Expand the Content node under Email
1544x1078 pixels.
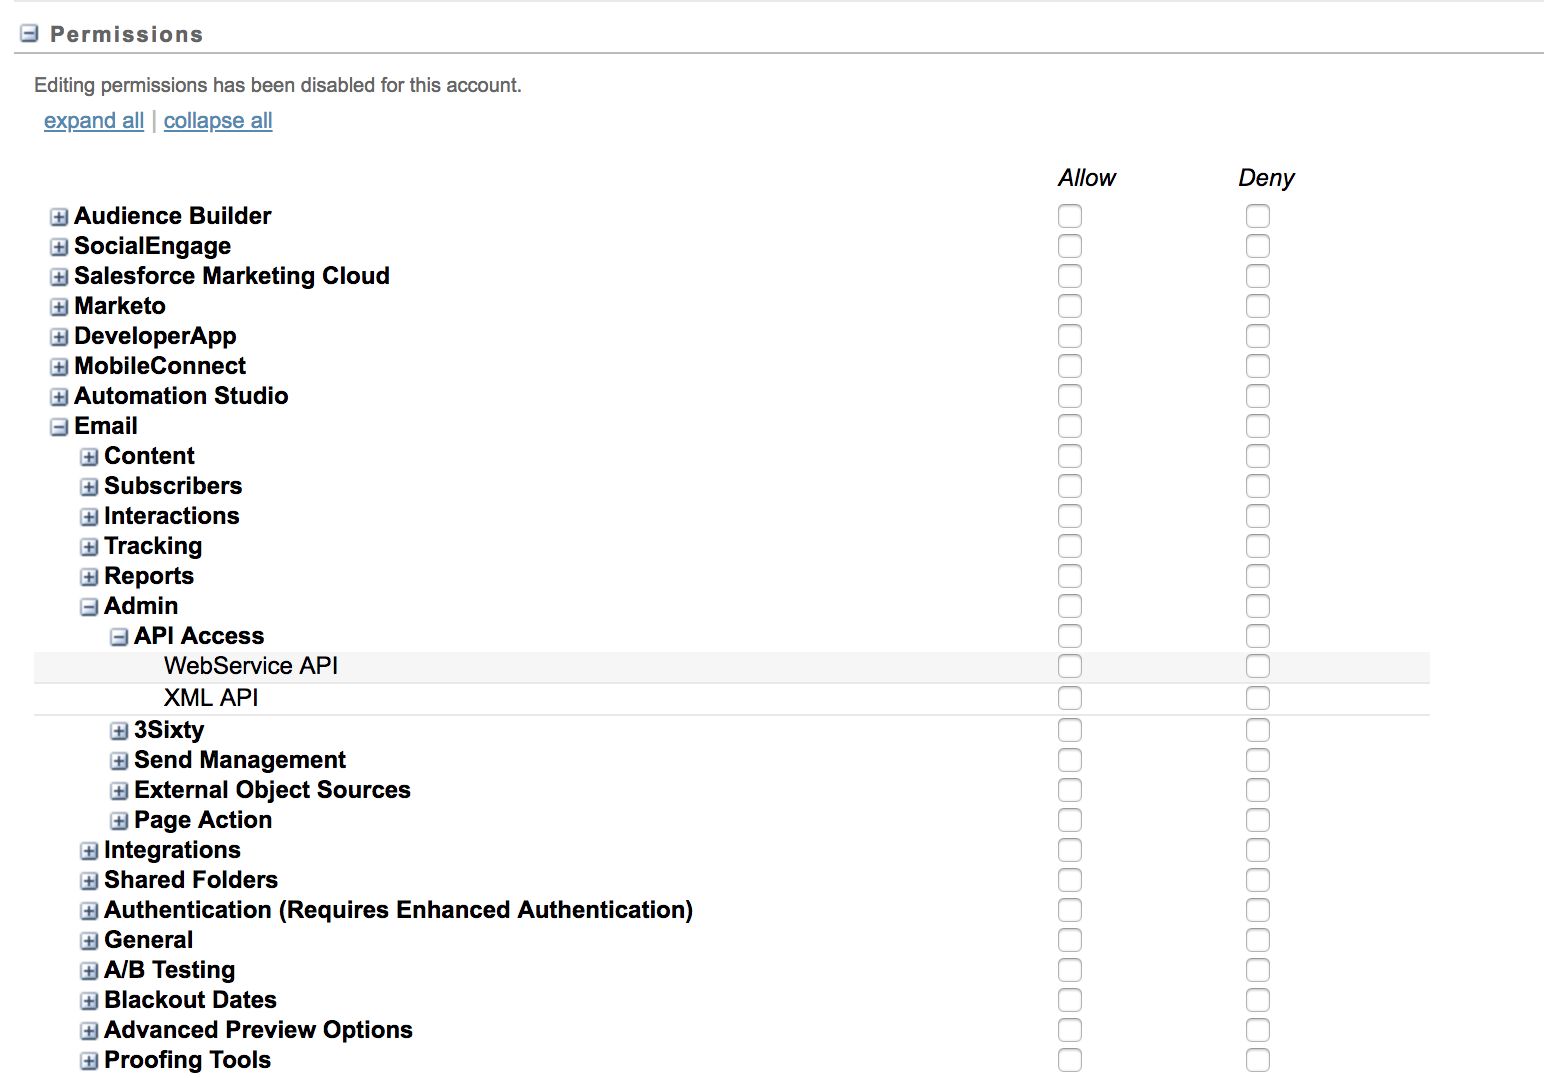89,457
